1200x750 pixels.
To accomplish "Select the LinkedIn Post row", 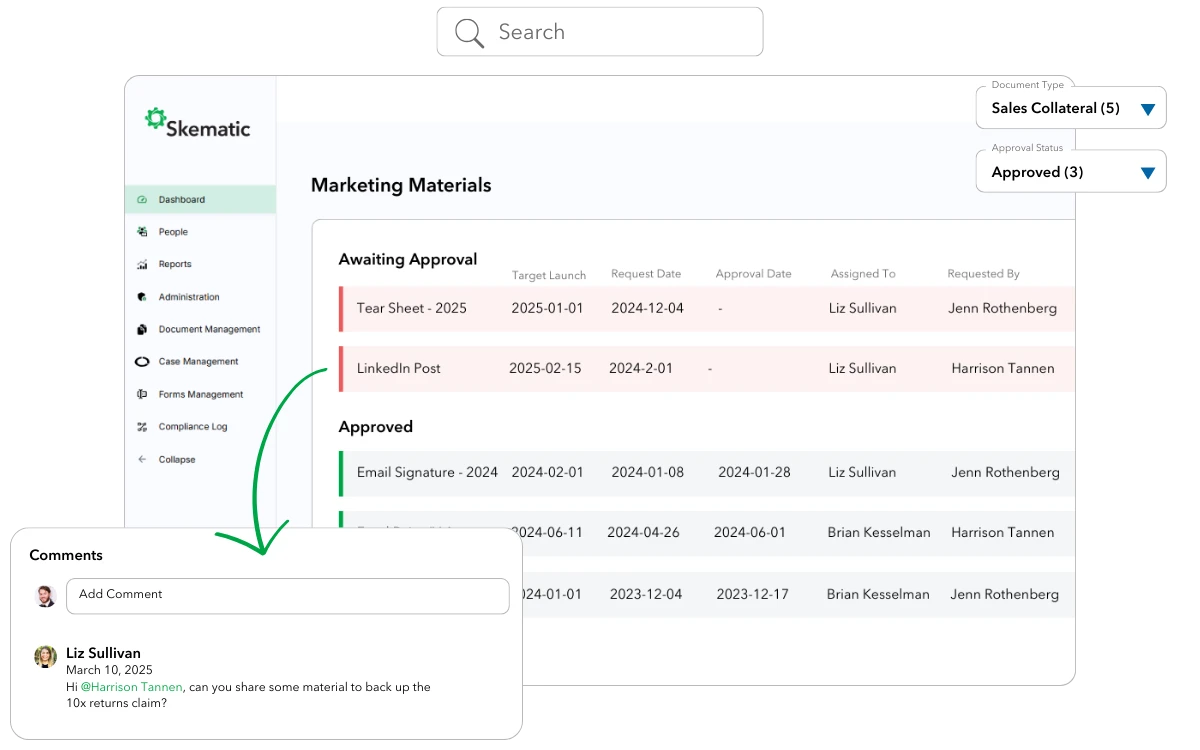I will pos(399,368).
